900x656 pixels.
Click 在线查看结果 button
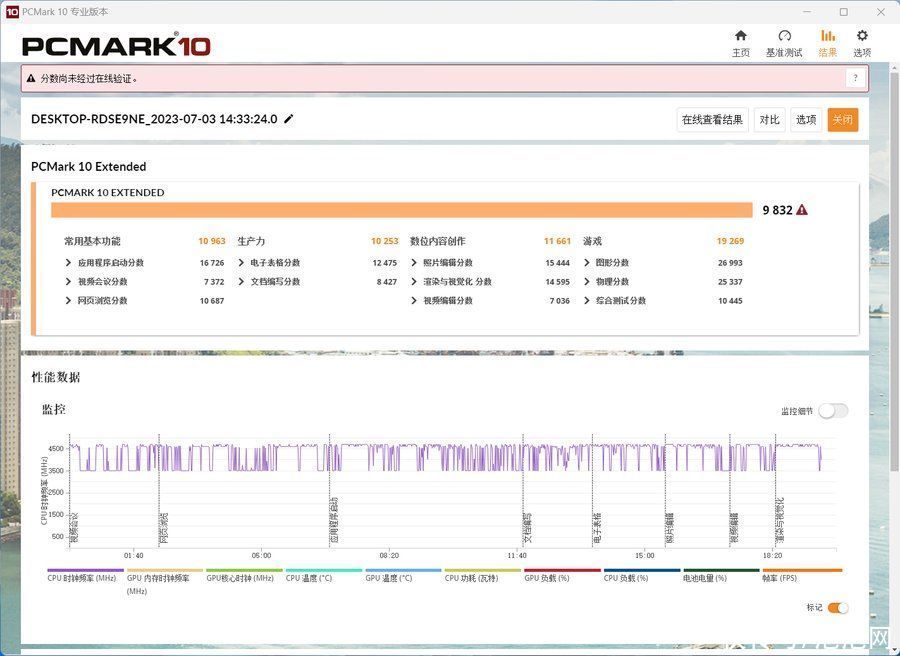click(x=712, y=120)
